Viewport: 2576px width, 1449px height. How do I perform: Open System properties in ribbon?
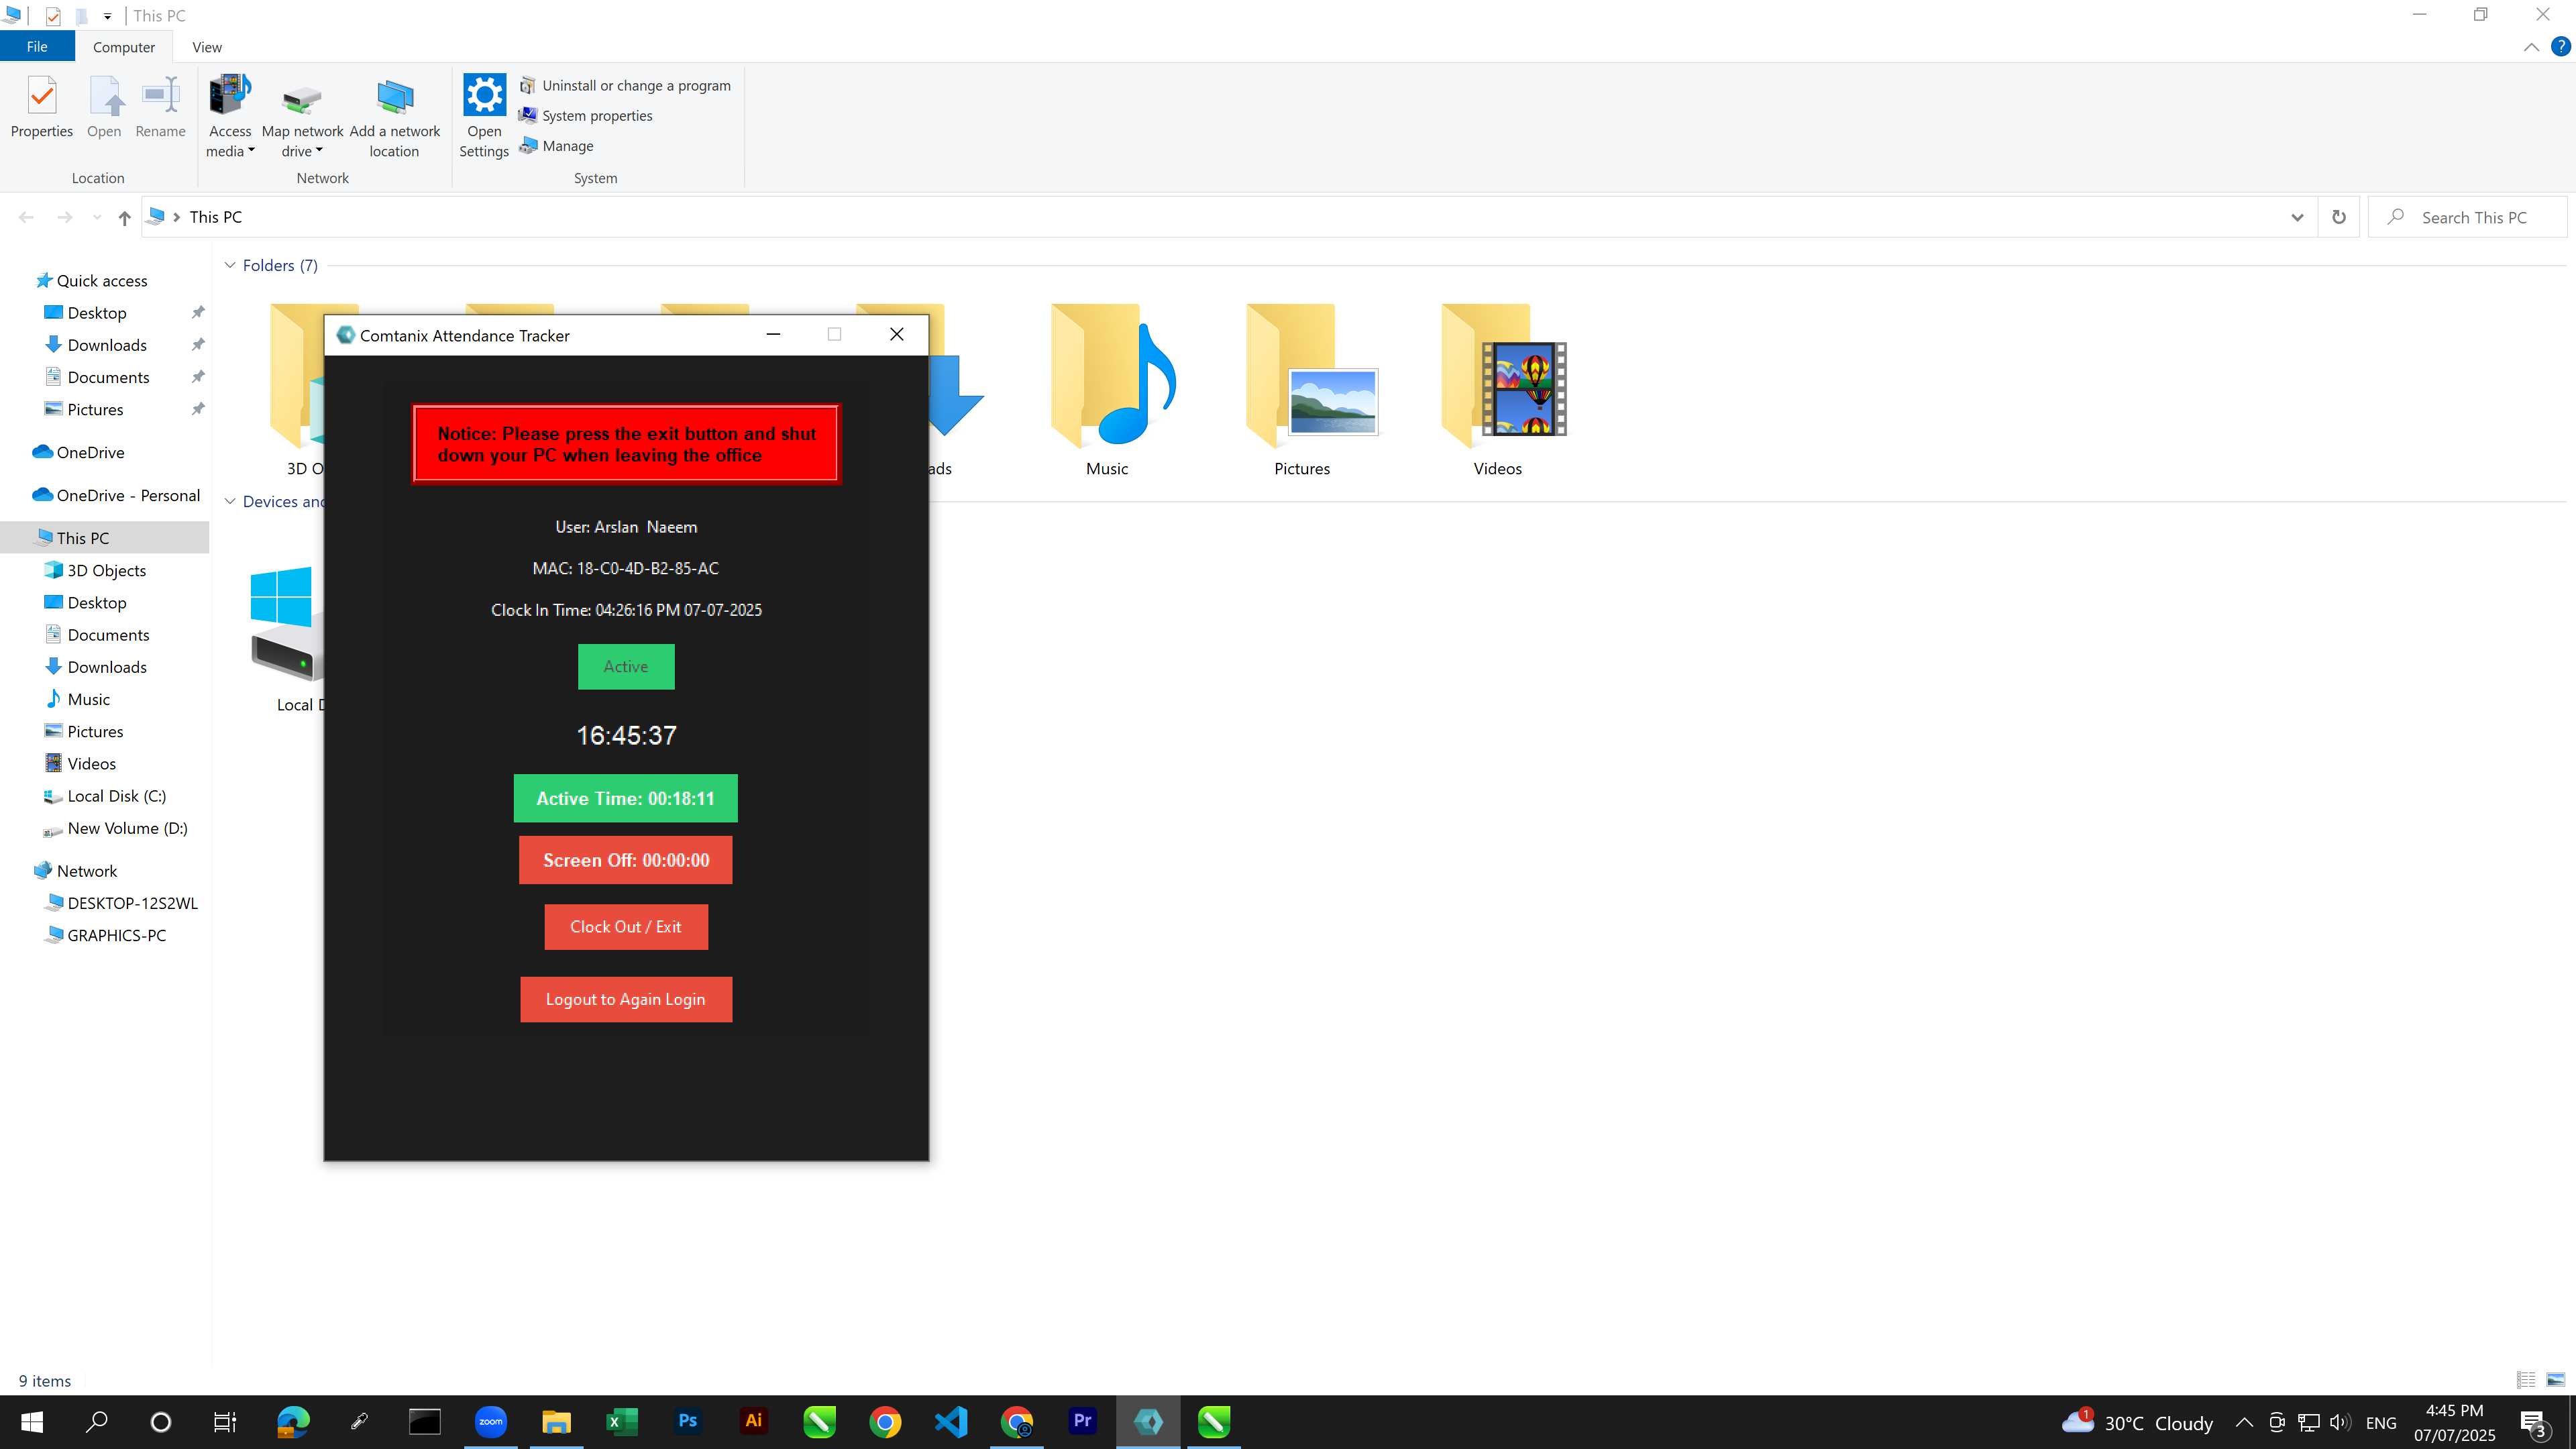pos(586,116)
